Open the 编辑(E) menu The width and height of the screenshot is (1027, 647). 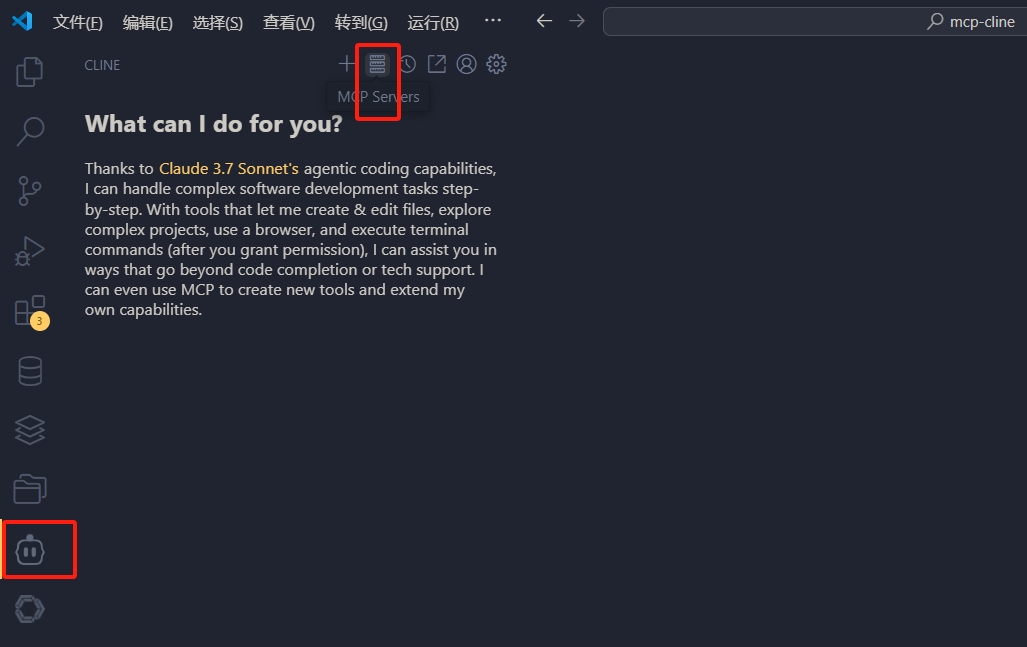(147, 22)
